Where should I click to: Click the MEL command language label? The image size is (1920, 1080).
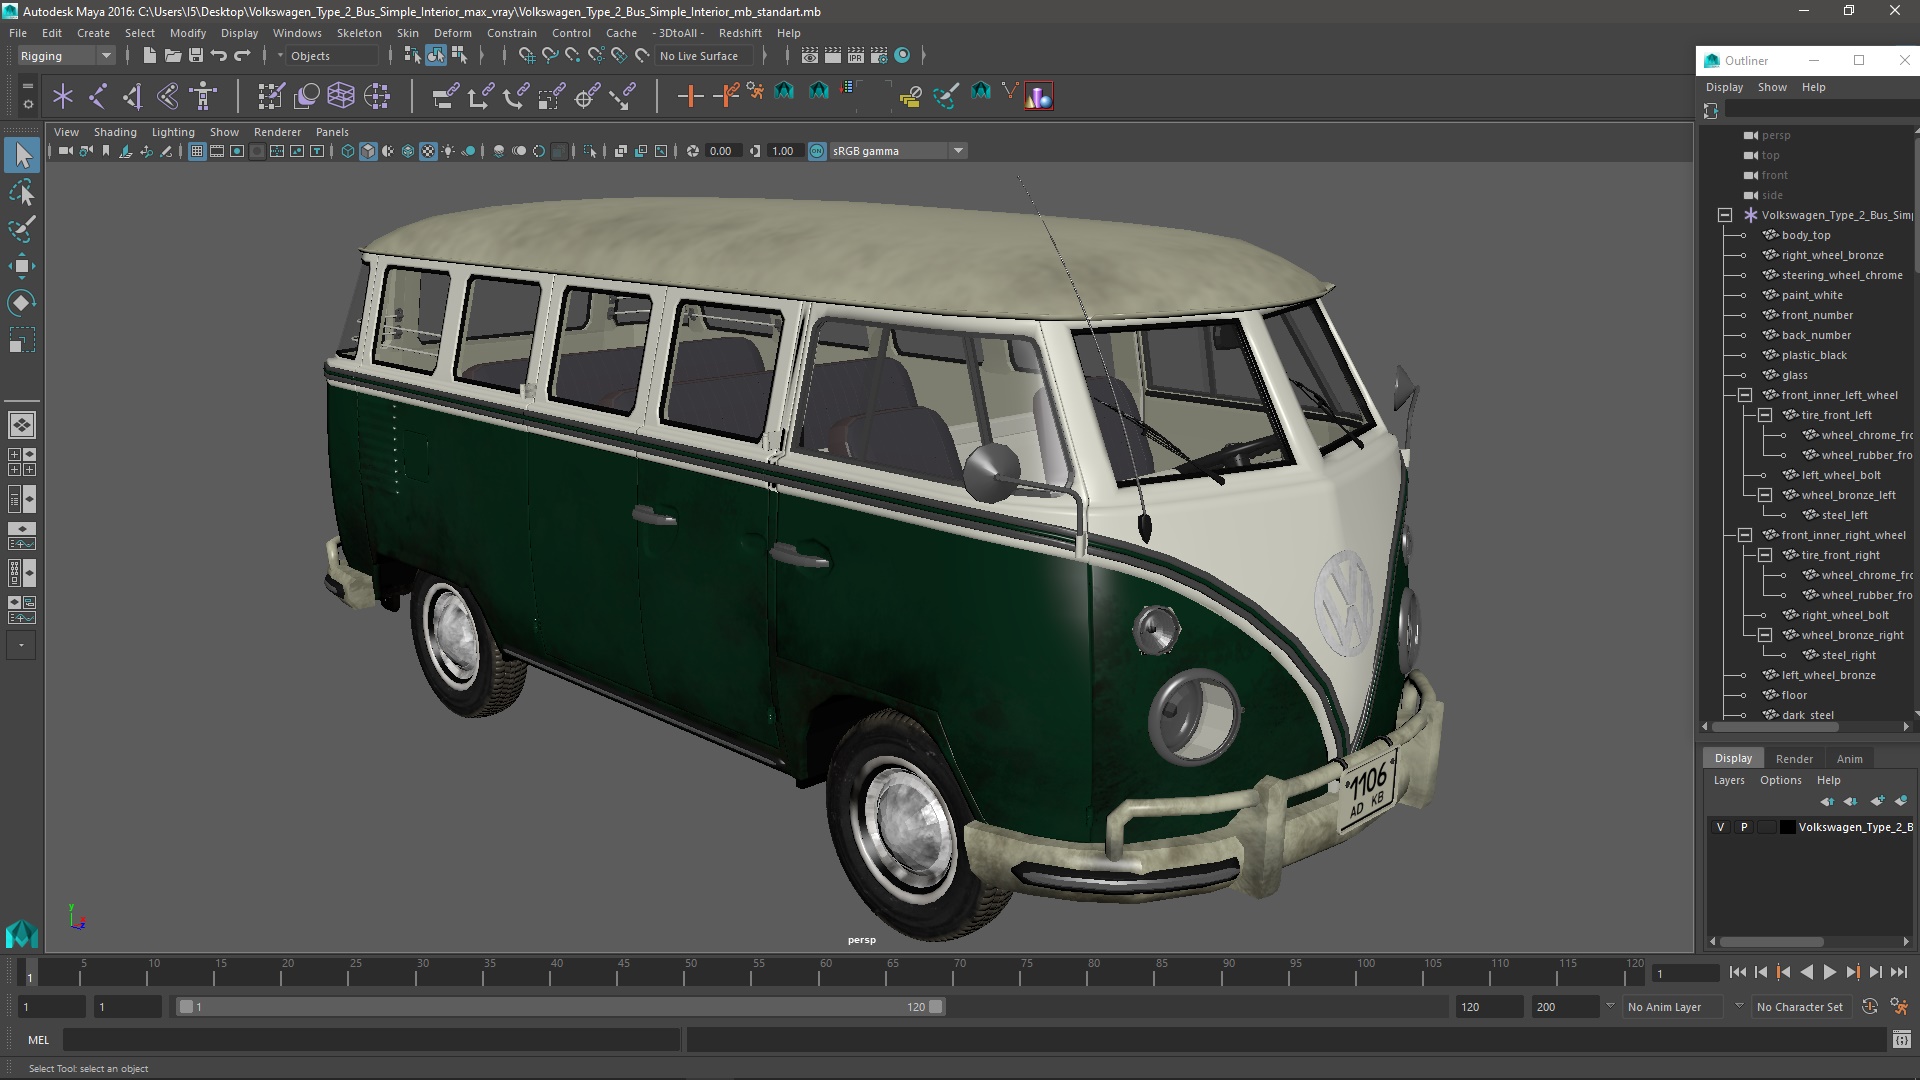click(x=38, y=1040)
